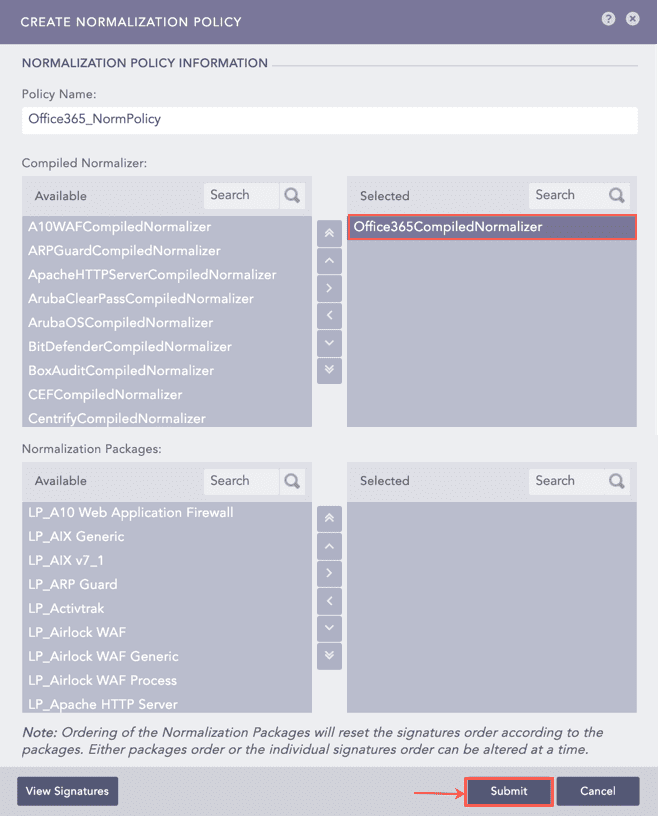Cancel creating the policy
The width and height of the screenshot is (658, 816).
pyautogui.click(x=597, y=791)
